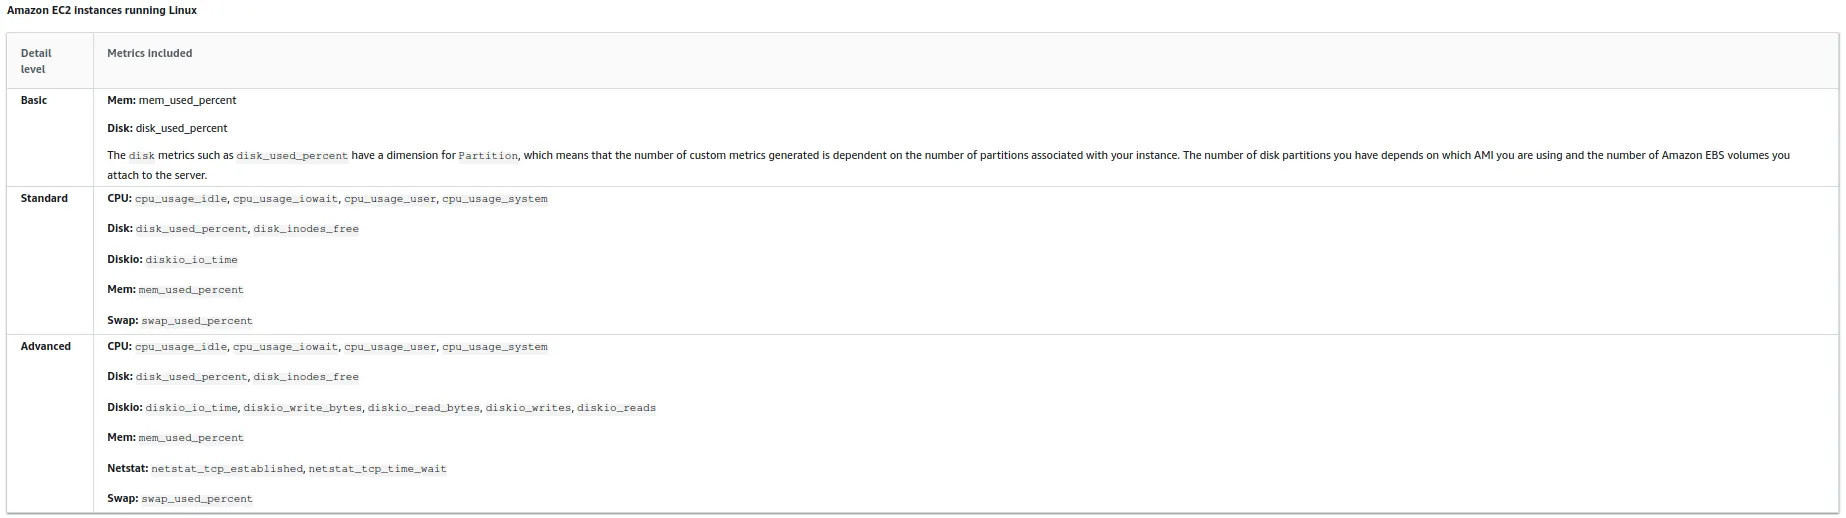Viewport: 1846px width, 518px height.
Task: Select the "Standard" detail level row label
Action: (44, 198)
